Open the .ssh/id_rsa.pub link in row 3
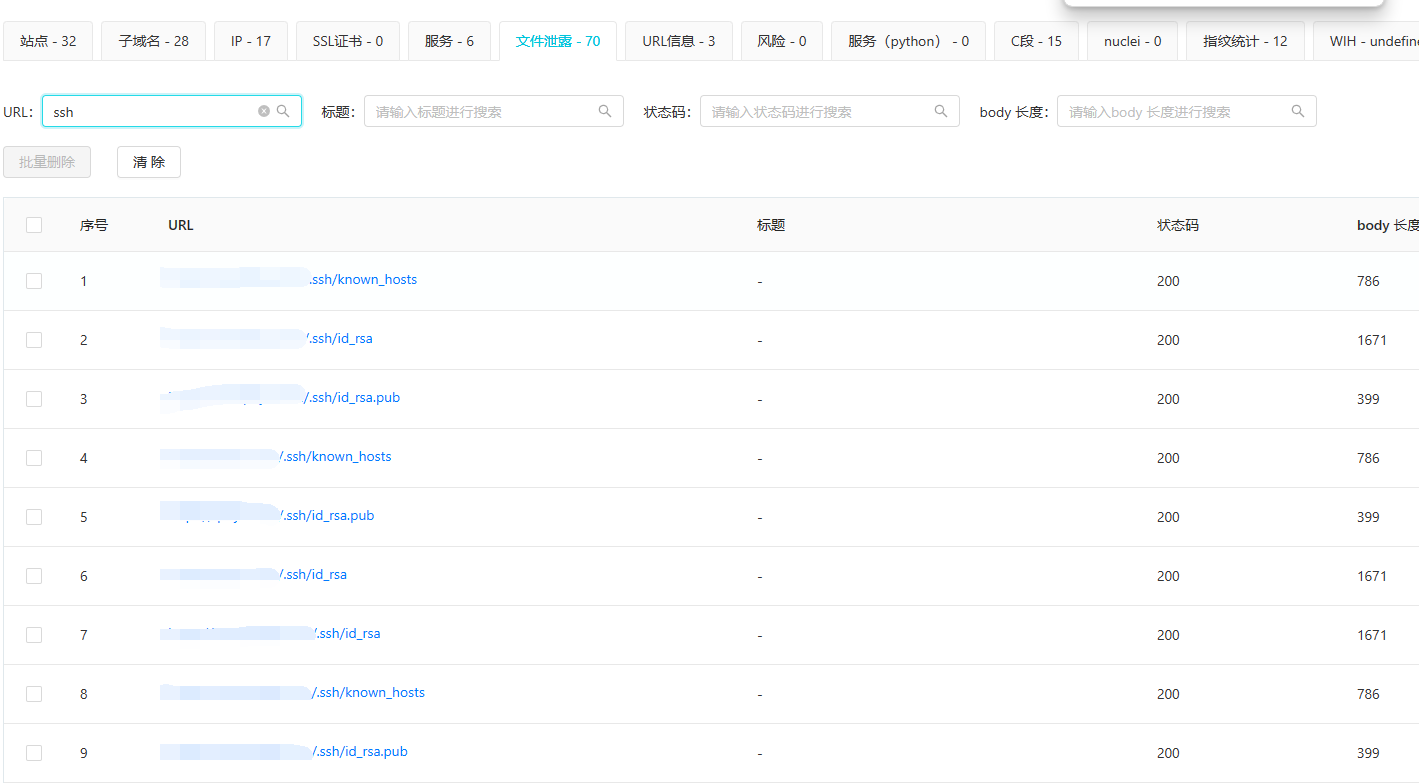Image resolution: width=1419 pixels, height=783 pixels. coord(353,398)
